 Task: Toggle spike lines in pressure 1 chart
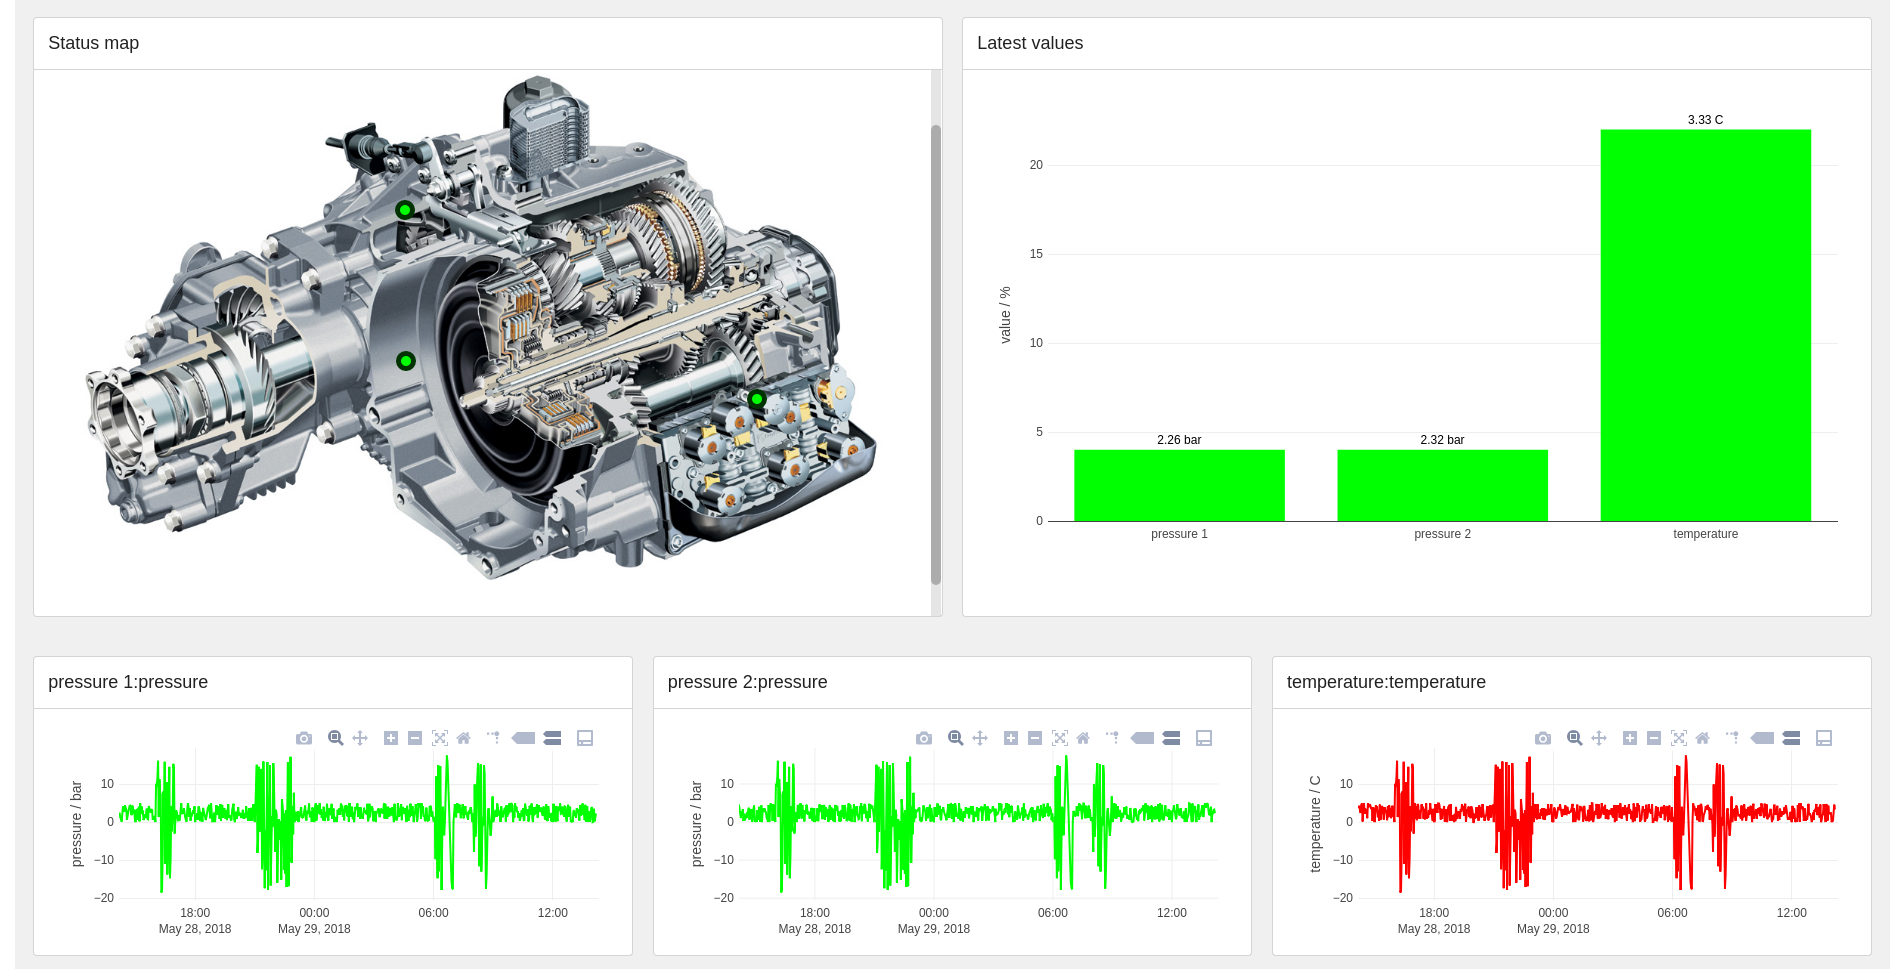(493, 738)
